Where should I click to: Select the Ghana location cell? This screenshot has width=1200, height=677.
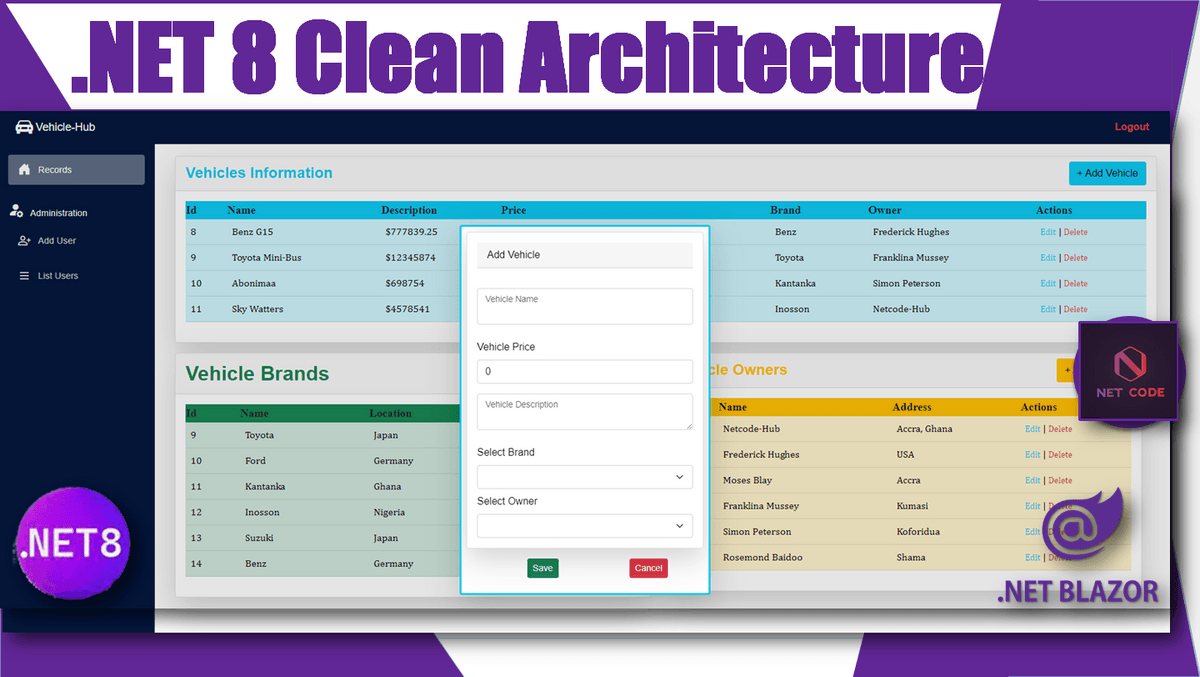click(387, 487)
